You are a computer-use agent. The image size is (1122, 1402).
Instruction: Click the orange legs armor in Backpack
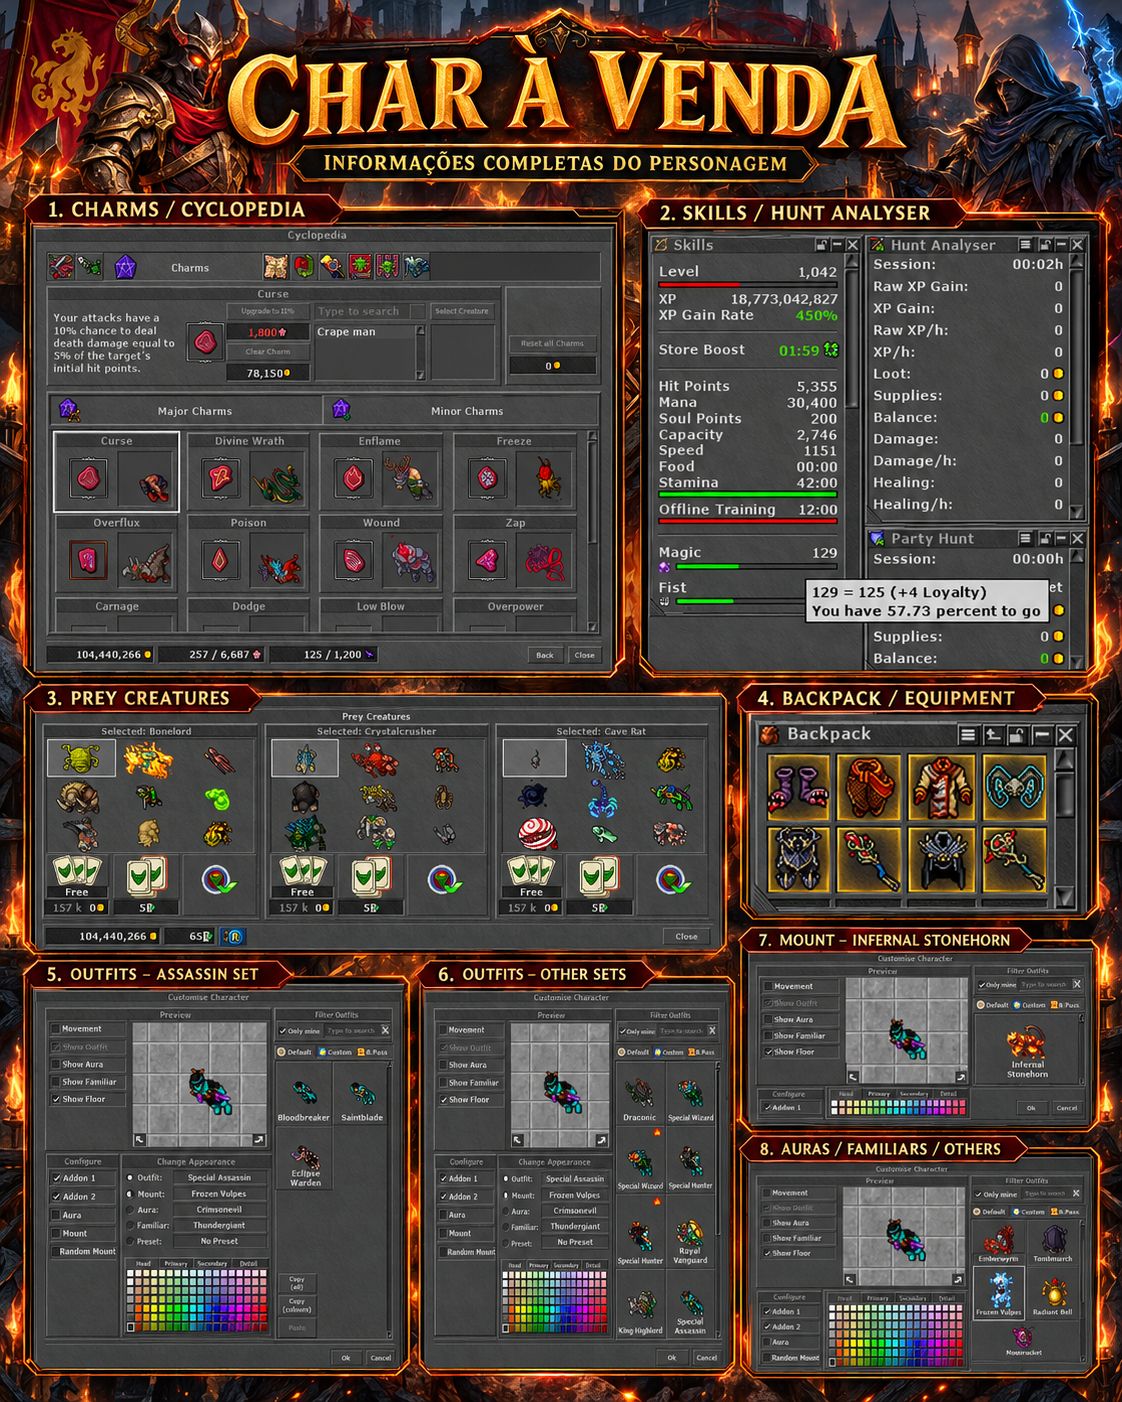pos(870,787)
